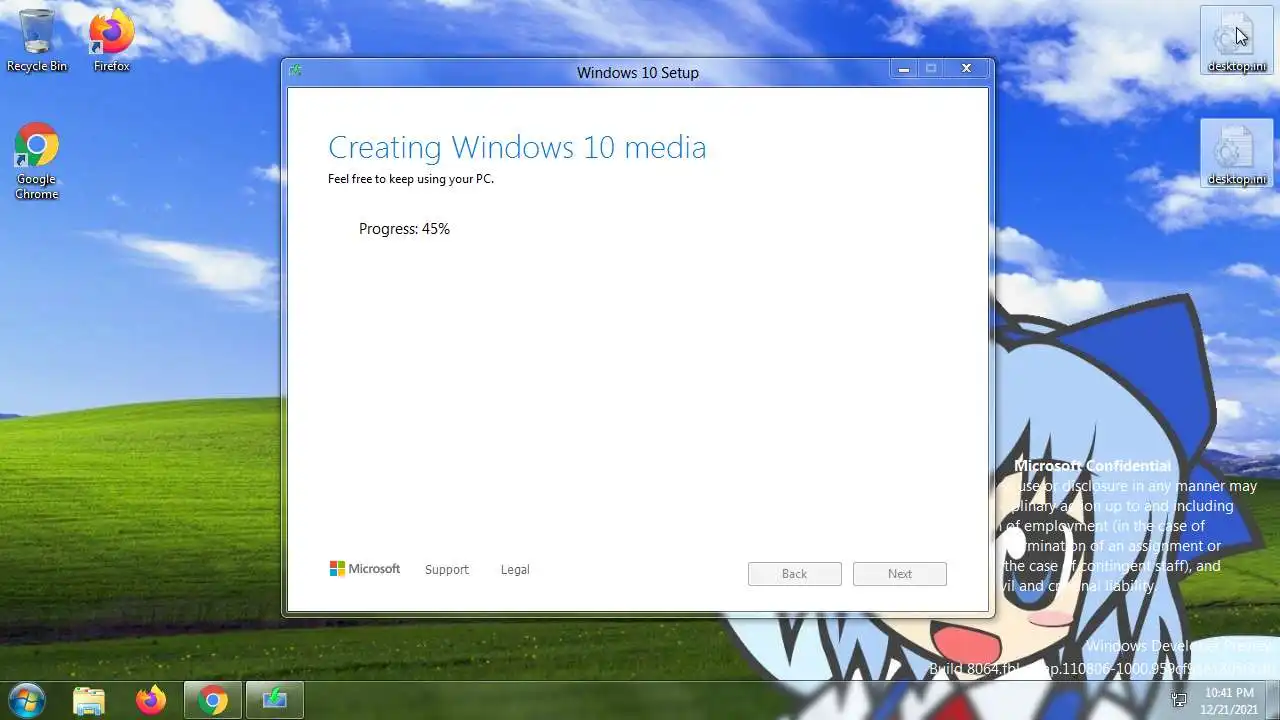Viewport: 1280px width, 720px height.
Task: Click the disabled Back button
Action: pos(794,574)
